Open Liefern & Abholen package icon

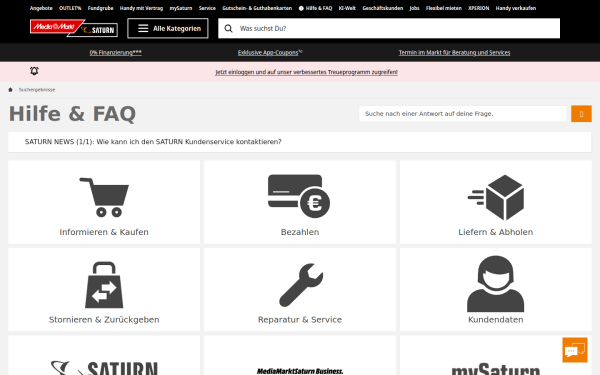[496, 197]
